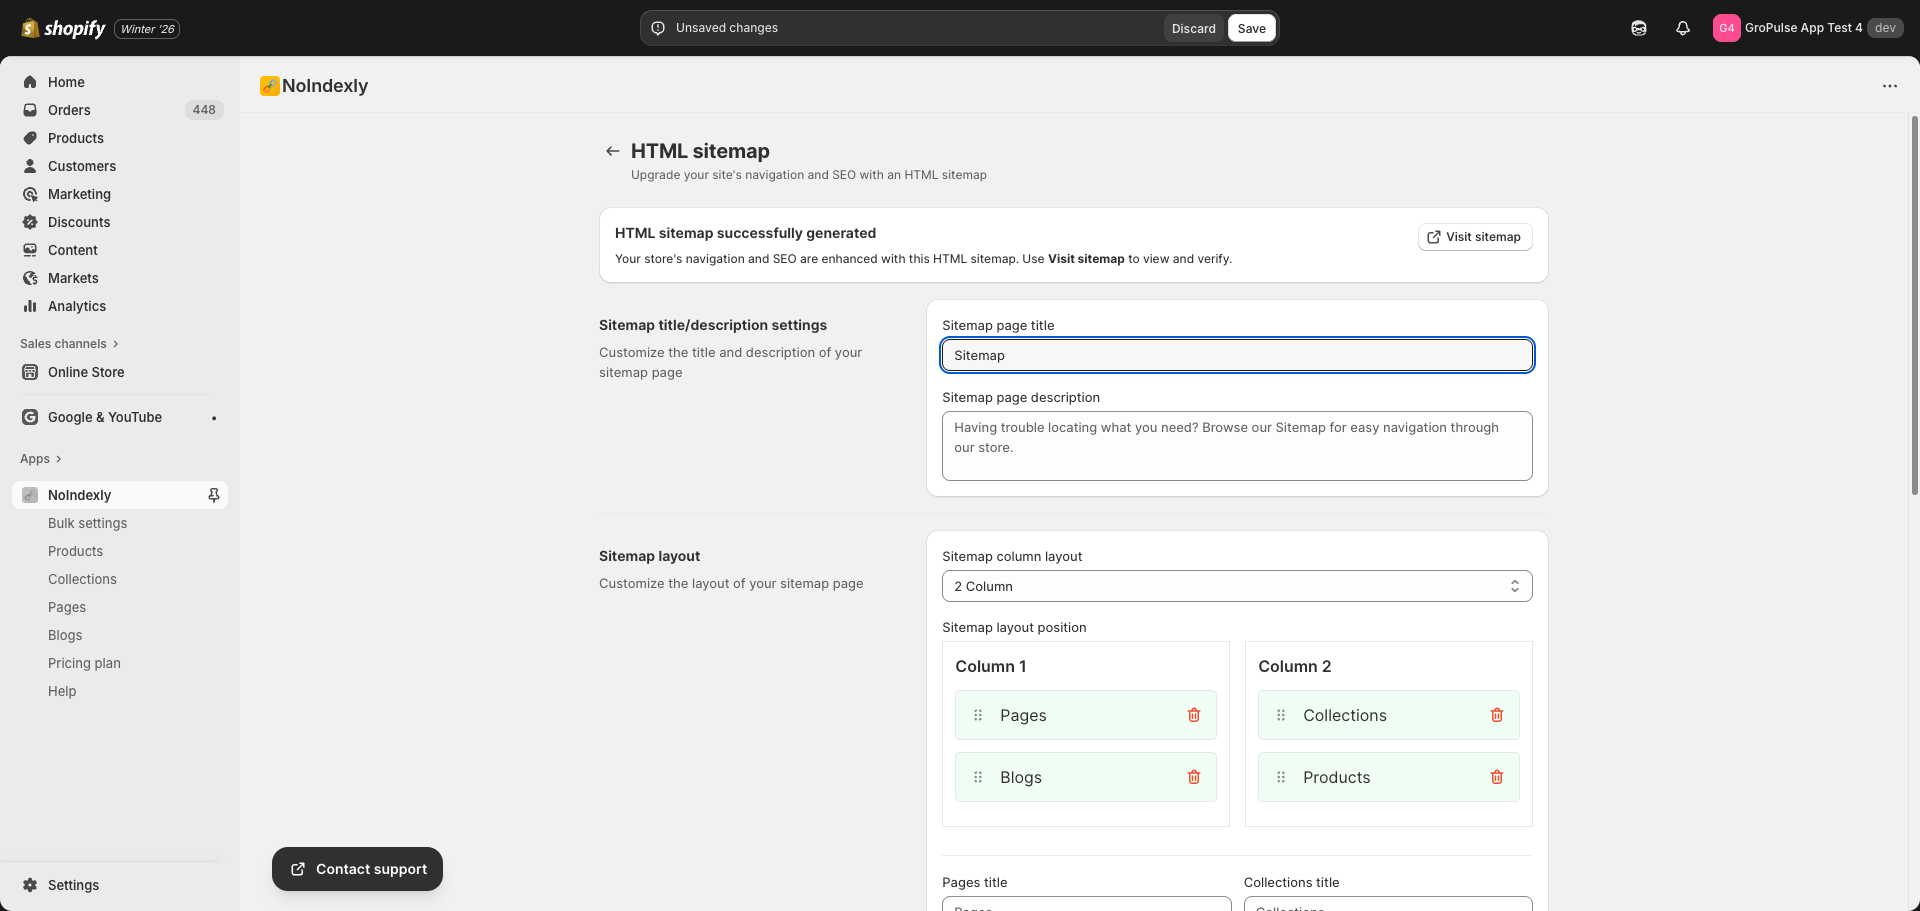Go to the Pricing plan page
Image resolution: width=1920 pixels, height=911 pixels.
point(84,663)
